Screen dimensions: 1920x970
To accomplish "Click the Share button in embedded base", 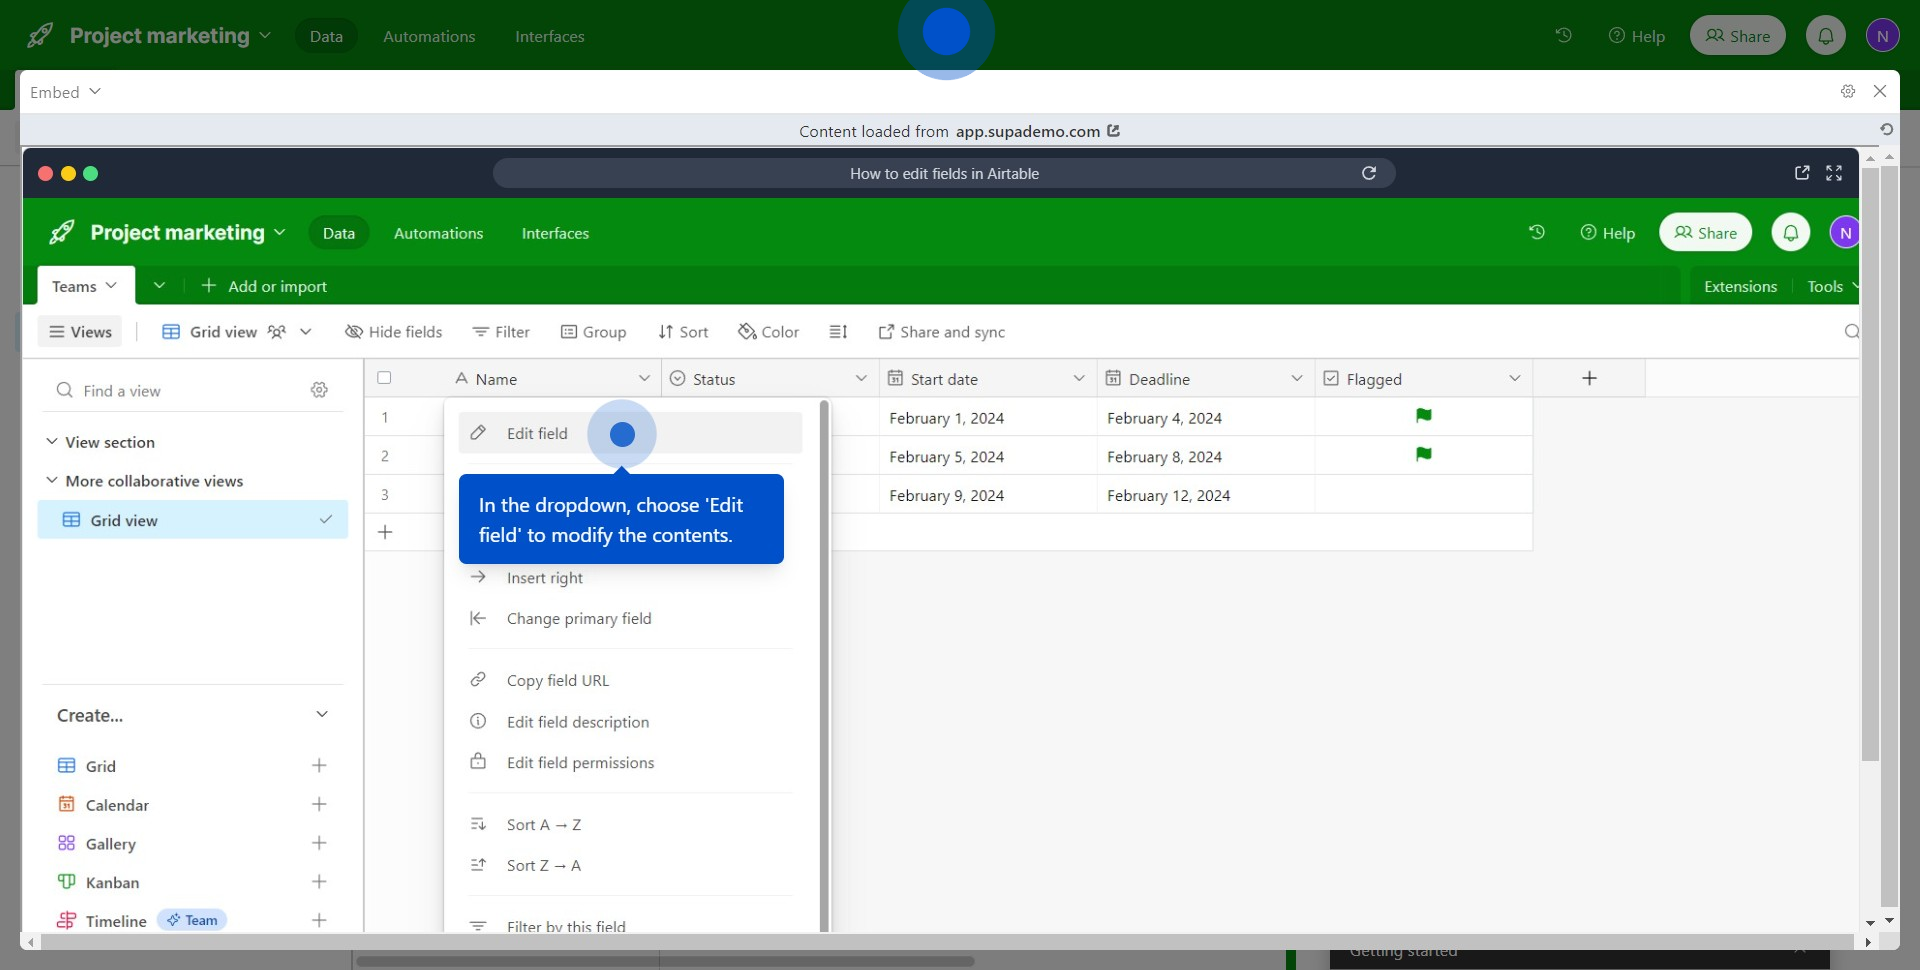I will pyautogui.click(x=1705, y=233).
